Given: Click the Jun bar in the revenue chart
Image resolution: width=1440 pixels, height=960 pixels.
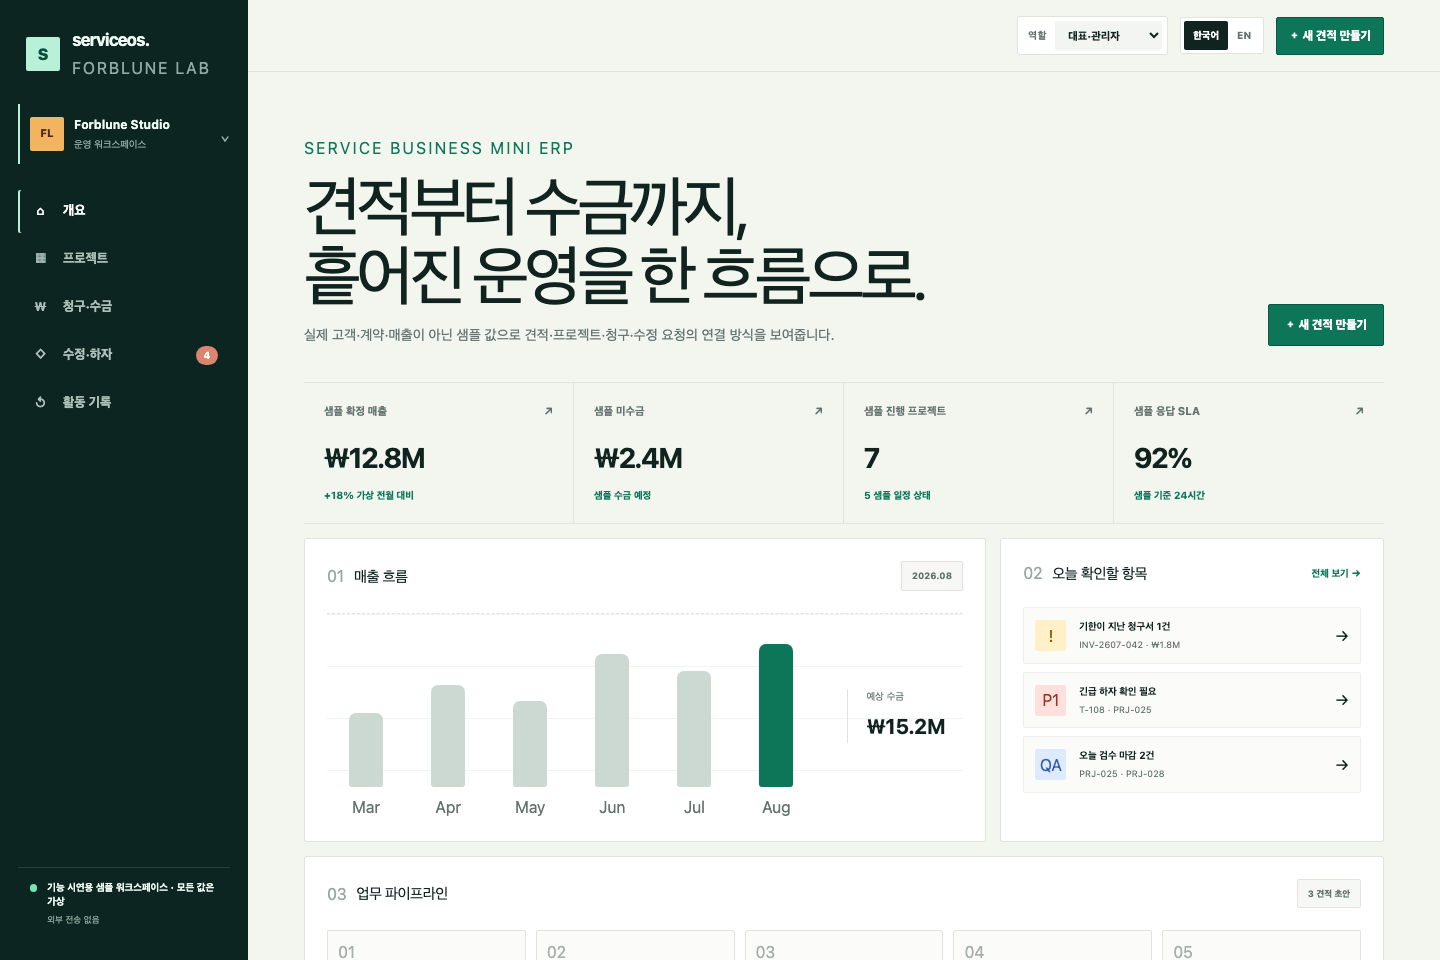Looking at the screenshot, I should coord(612,720).
